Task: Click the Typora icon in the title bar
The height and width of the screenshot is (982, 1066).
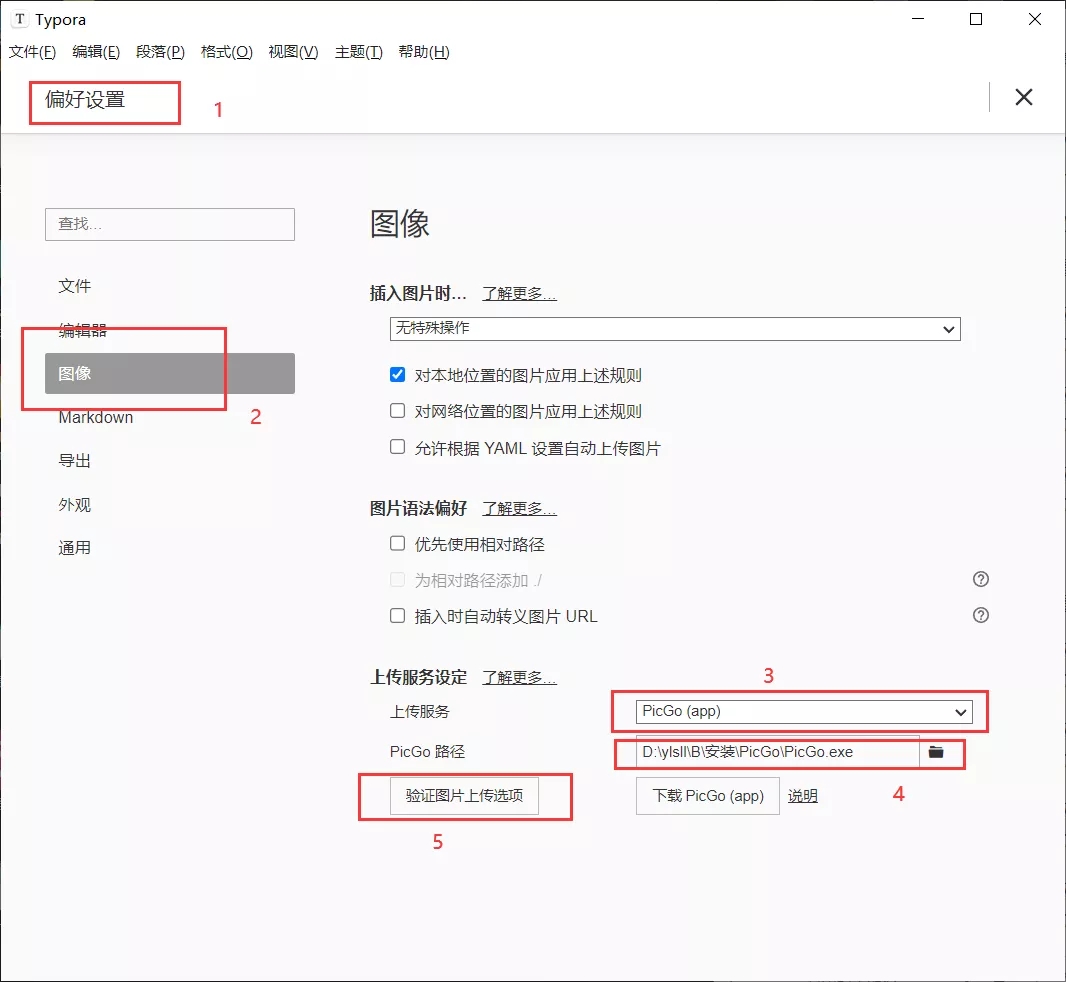Action: click(x=19, y=18)
